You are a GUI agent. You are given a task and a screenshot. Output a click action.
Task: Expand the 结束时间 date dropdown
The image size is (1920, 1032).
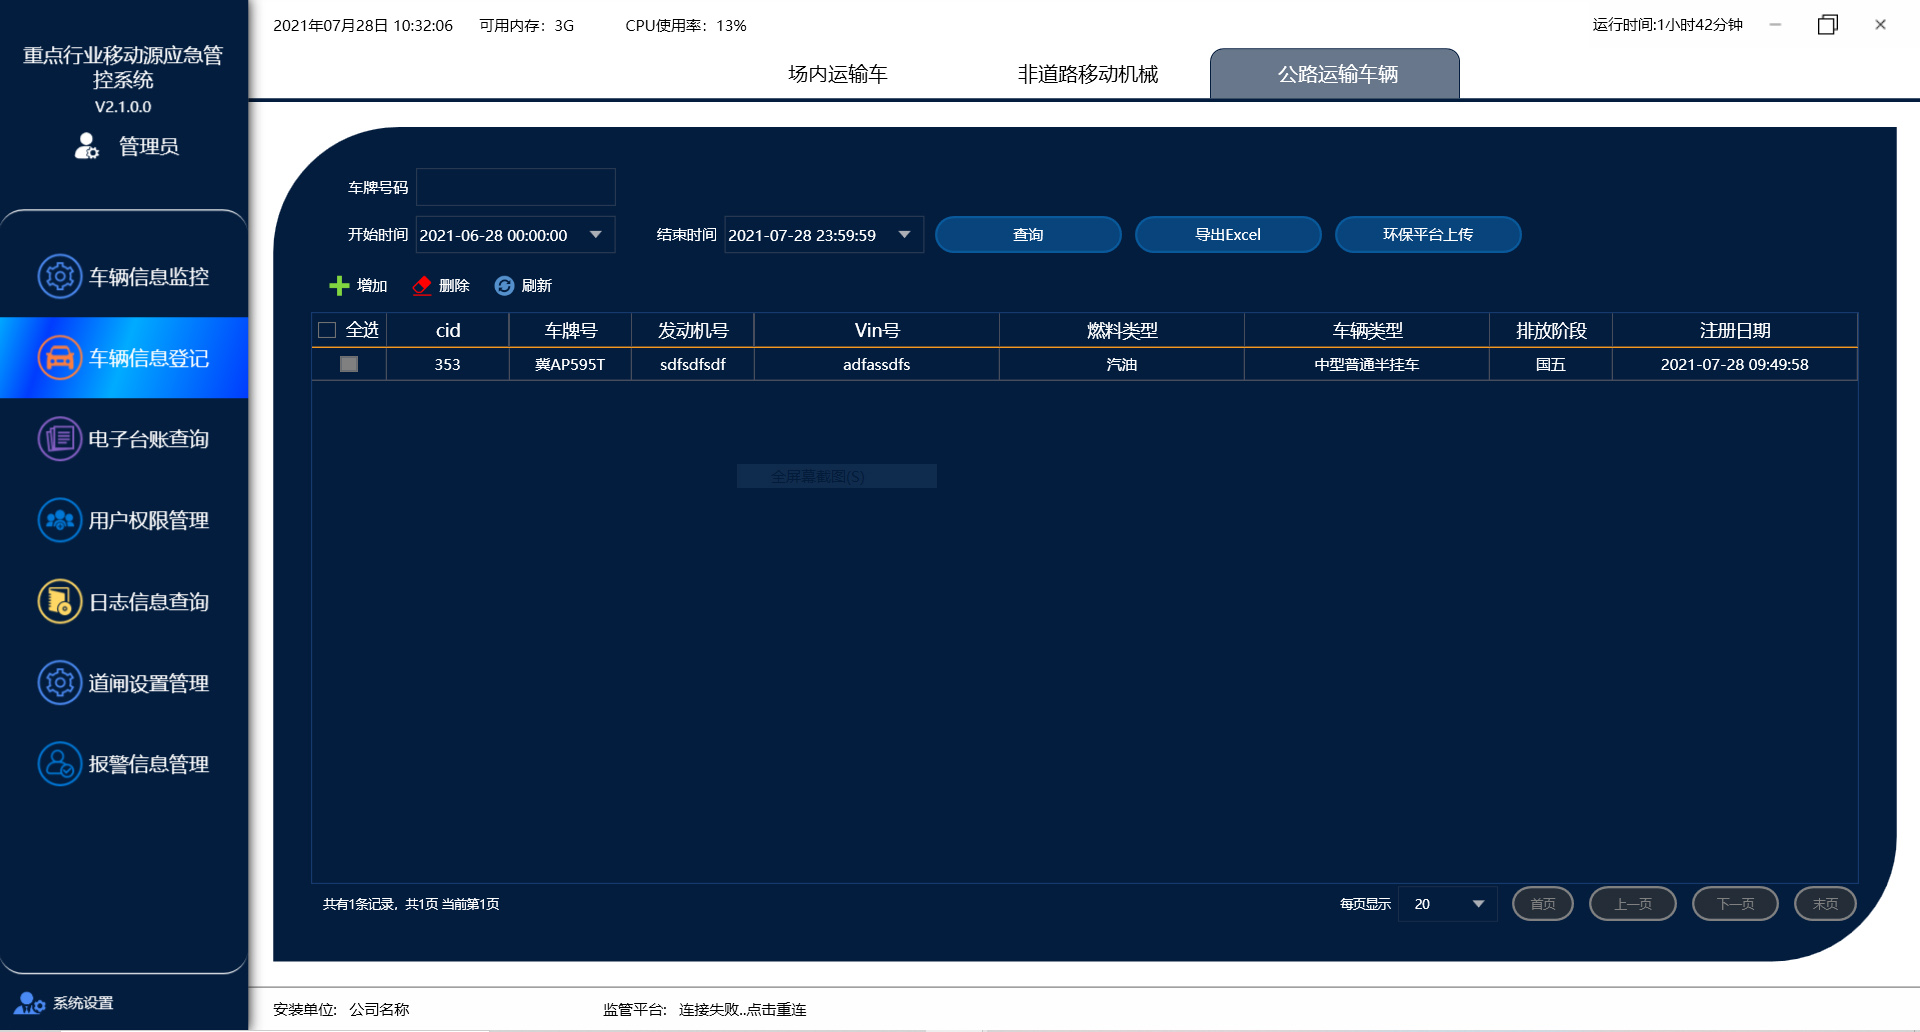(905, 235)
